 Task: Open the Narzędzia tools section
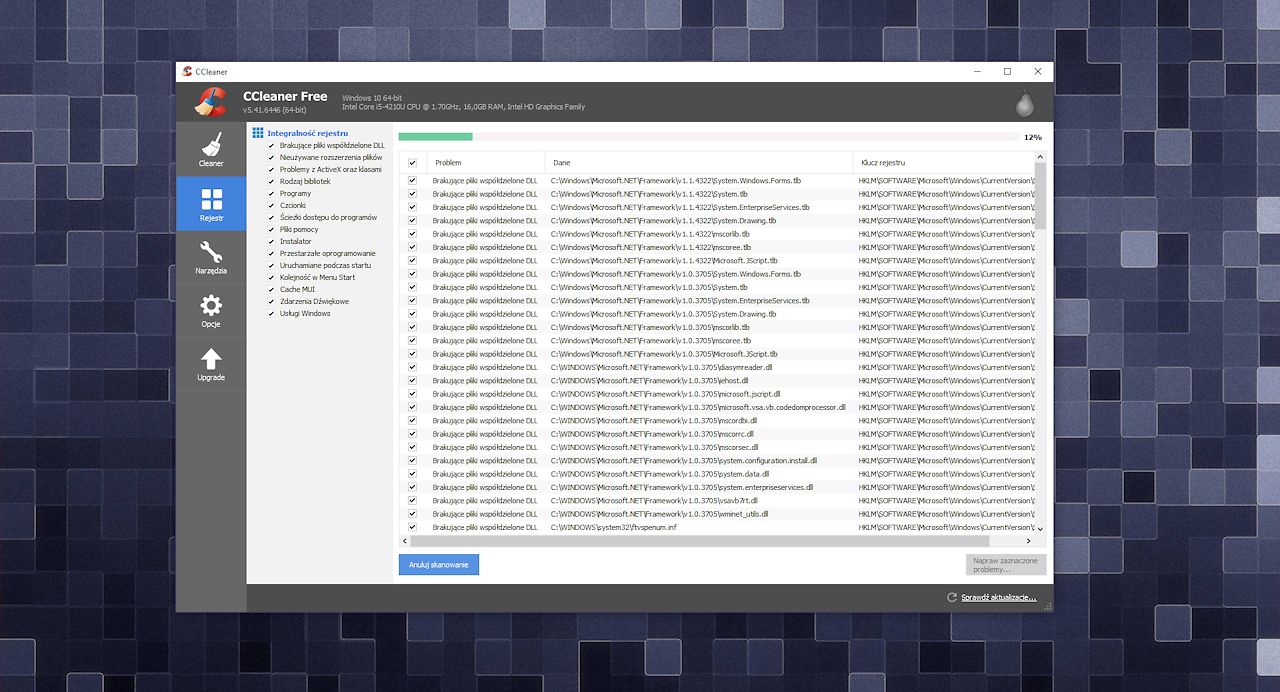click(211, 257)
